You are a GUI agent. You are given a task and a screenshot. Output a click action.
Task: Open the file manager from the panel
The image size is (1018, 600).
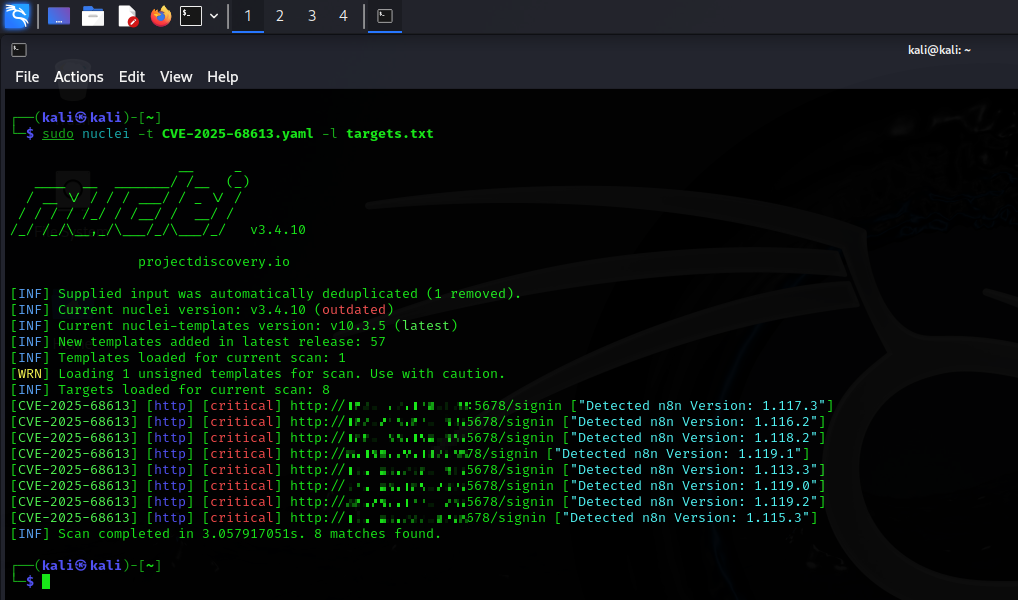click(93, 16)
